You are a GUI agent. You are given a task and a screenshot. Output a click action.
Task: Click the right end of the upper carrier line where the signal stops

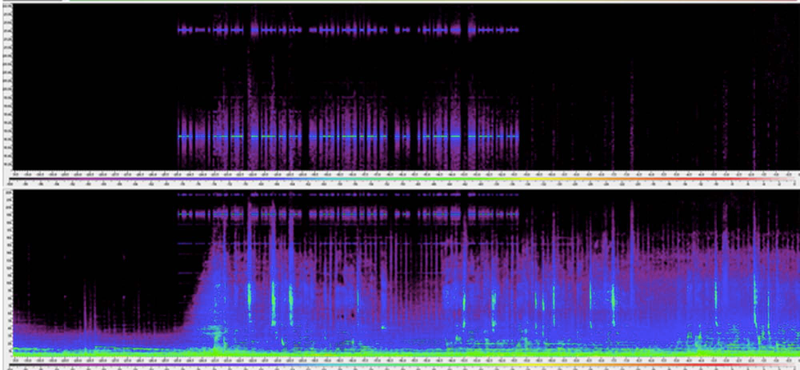pos(517,136)
